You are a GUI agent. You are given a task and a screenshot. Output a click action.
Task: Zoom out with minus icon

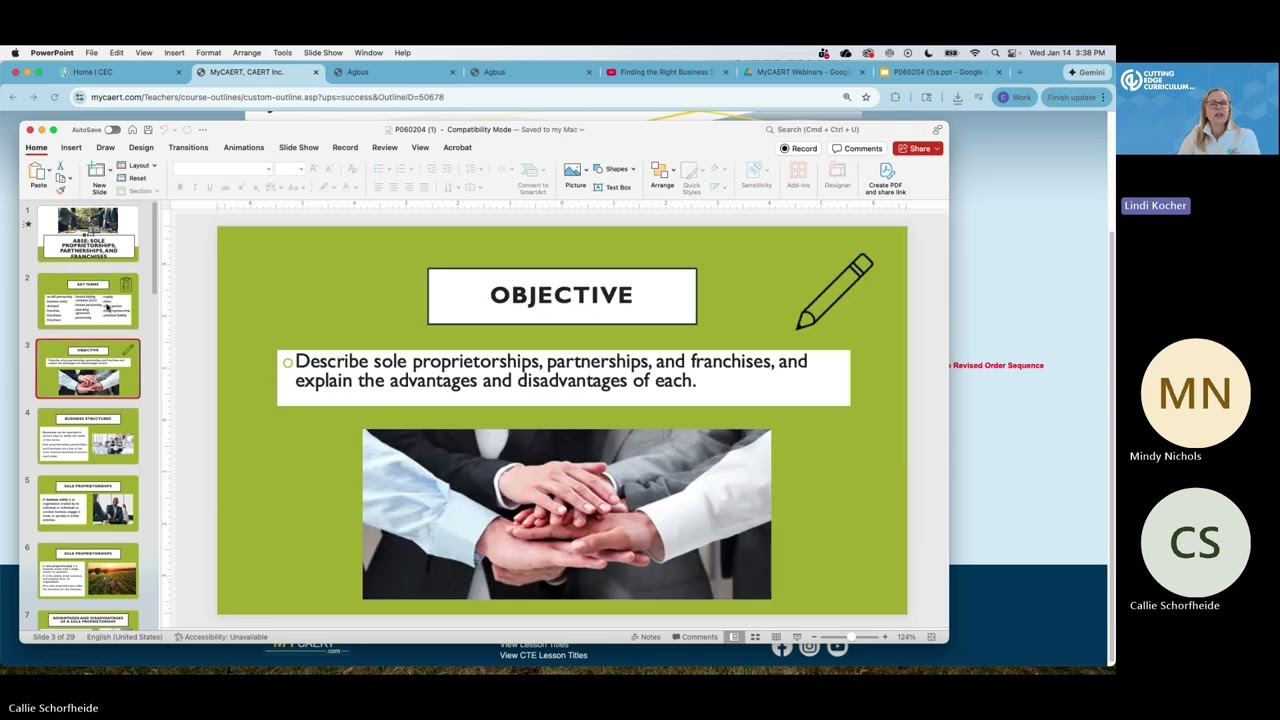(814, 637)
